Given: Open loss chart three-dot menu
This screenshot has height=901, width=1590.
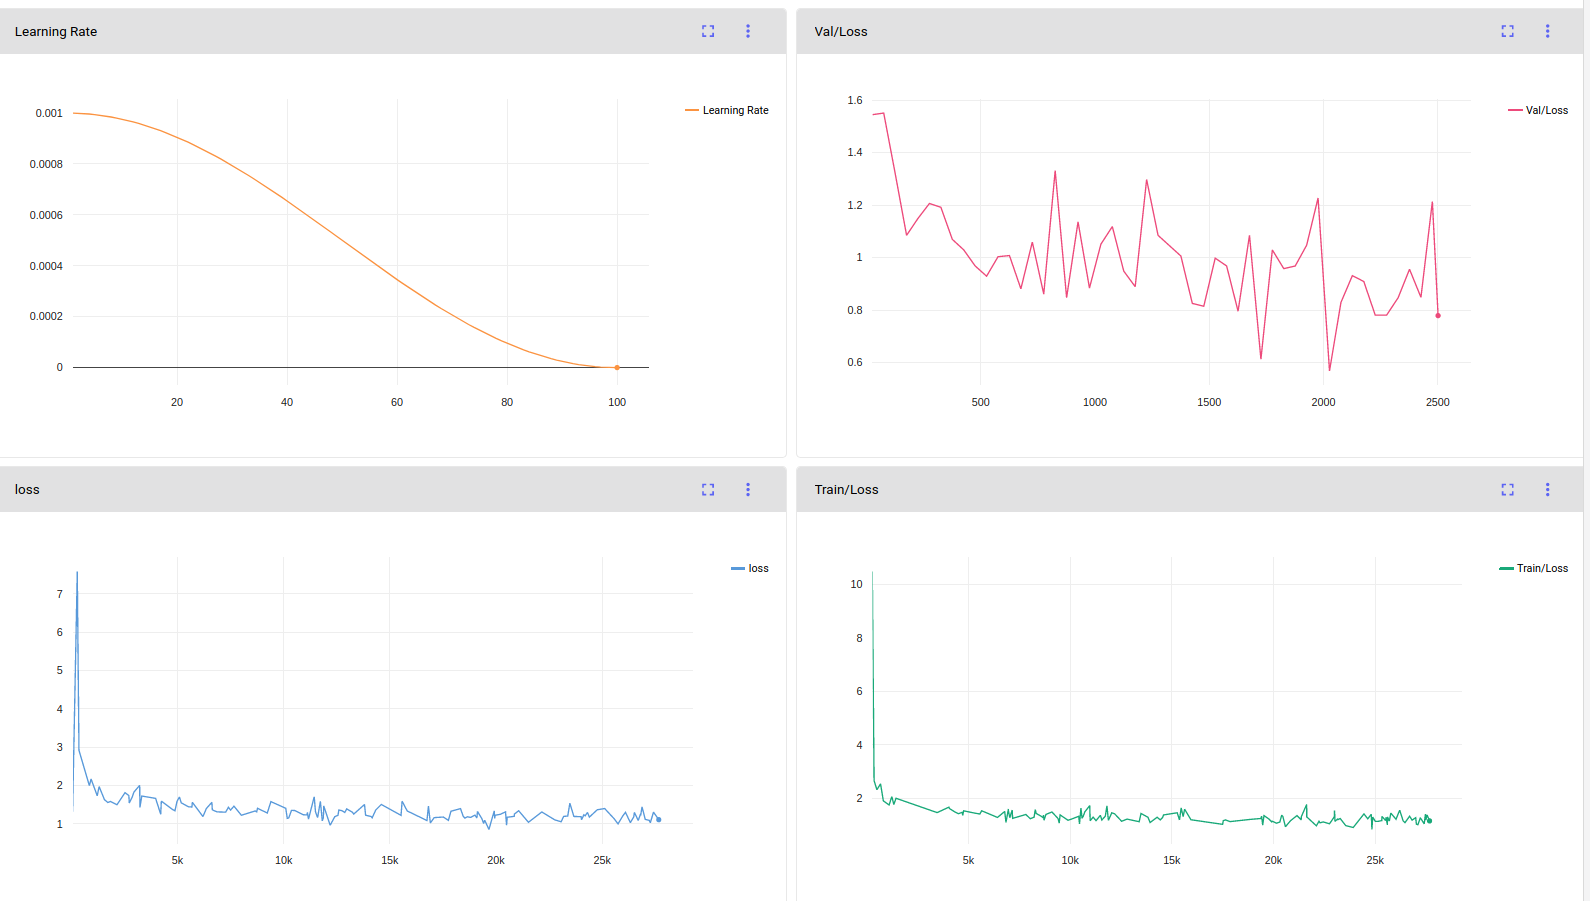Looking at the screenshot, I should tap(748, 489).
